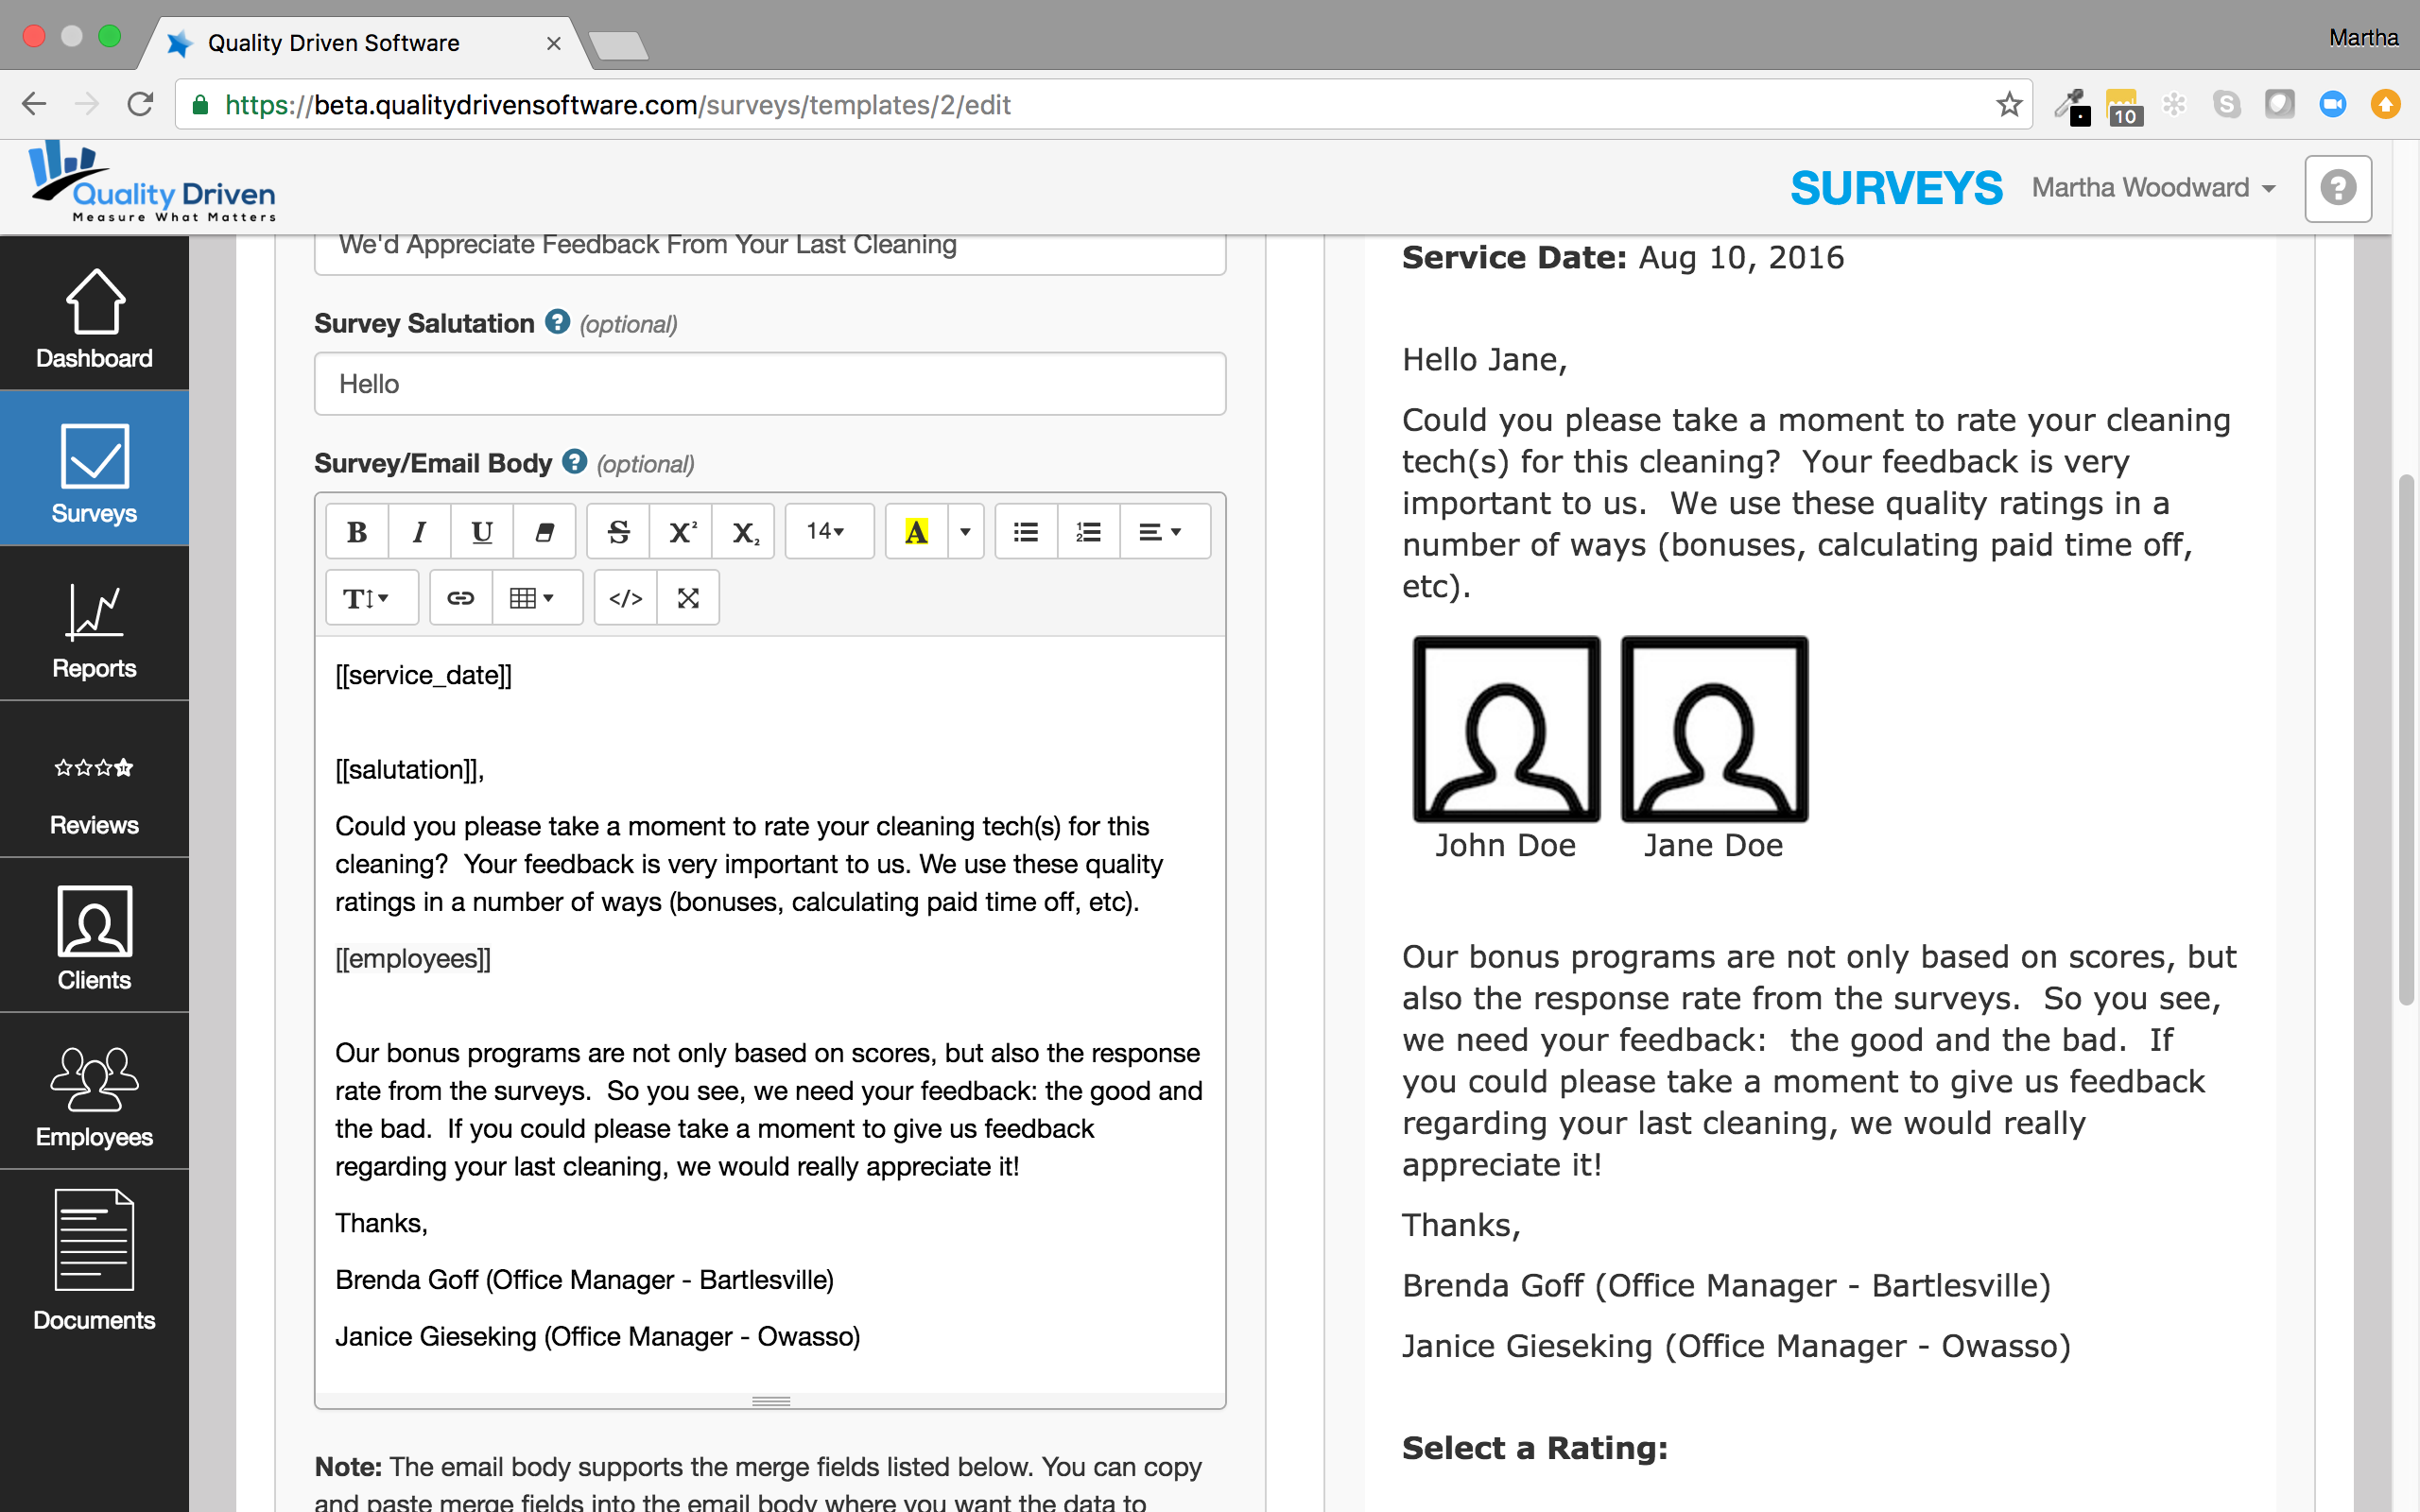
Task: Insert a numbered ordered list
Action: [1088, 532]
